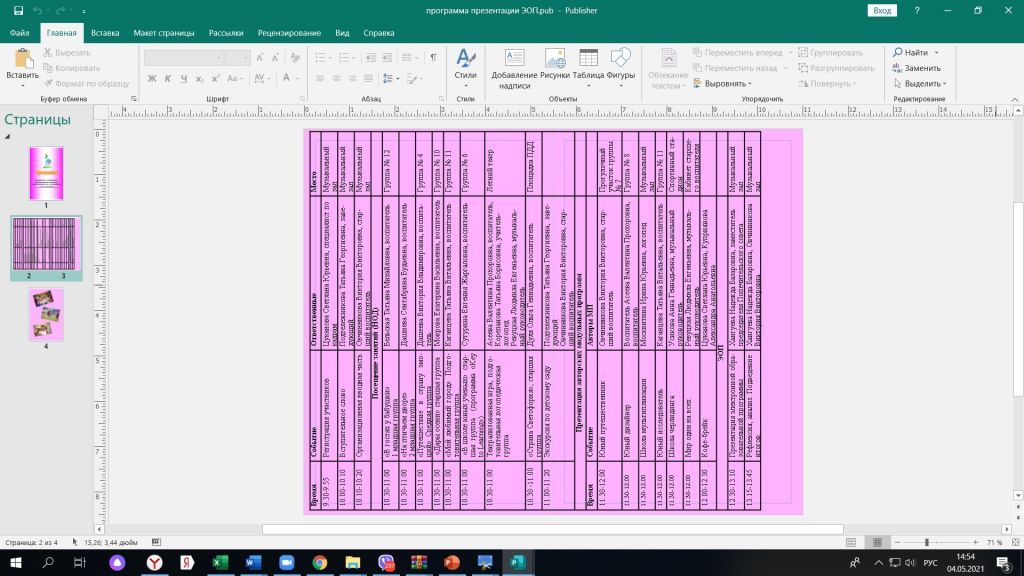
Task: Click Добавление надписи to draw text box
Action: coord(514,66)
